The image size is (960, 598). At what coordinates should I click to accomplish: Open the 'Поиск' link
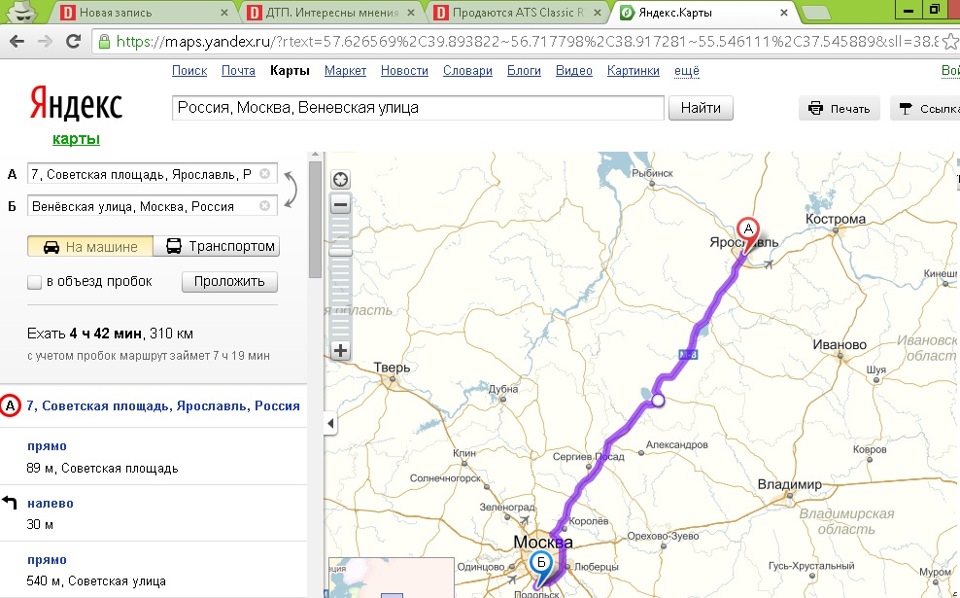189,70
